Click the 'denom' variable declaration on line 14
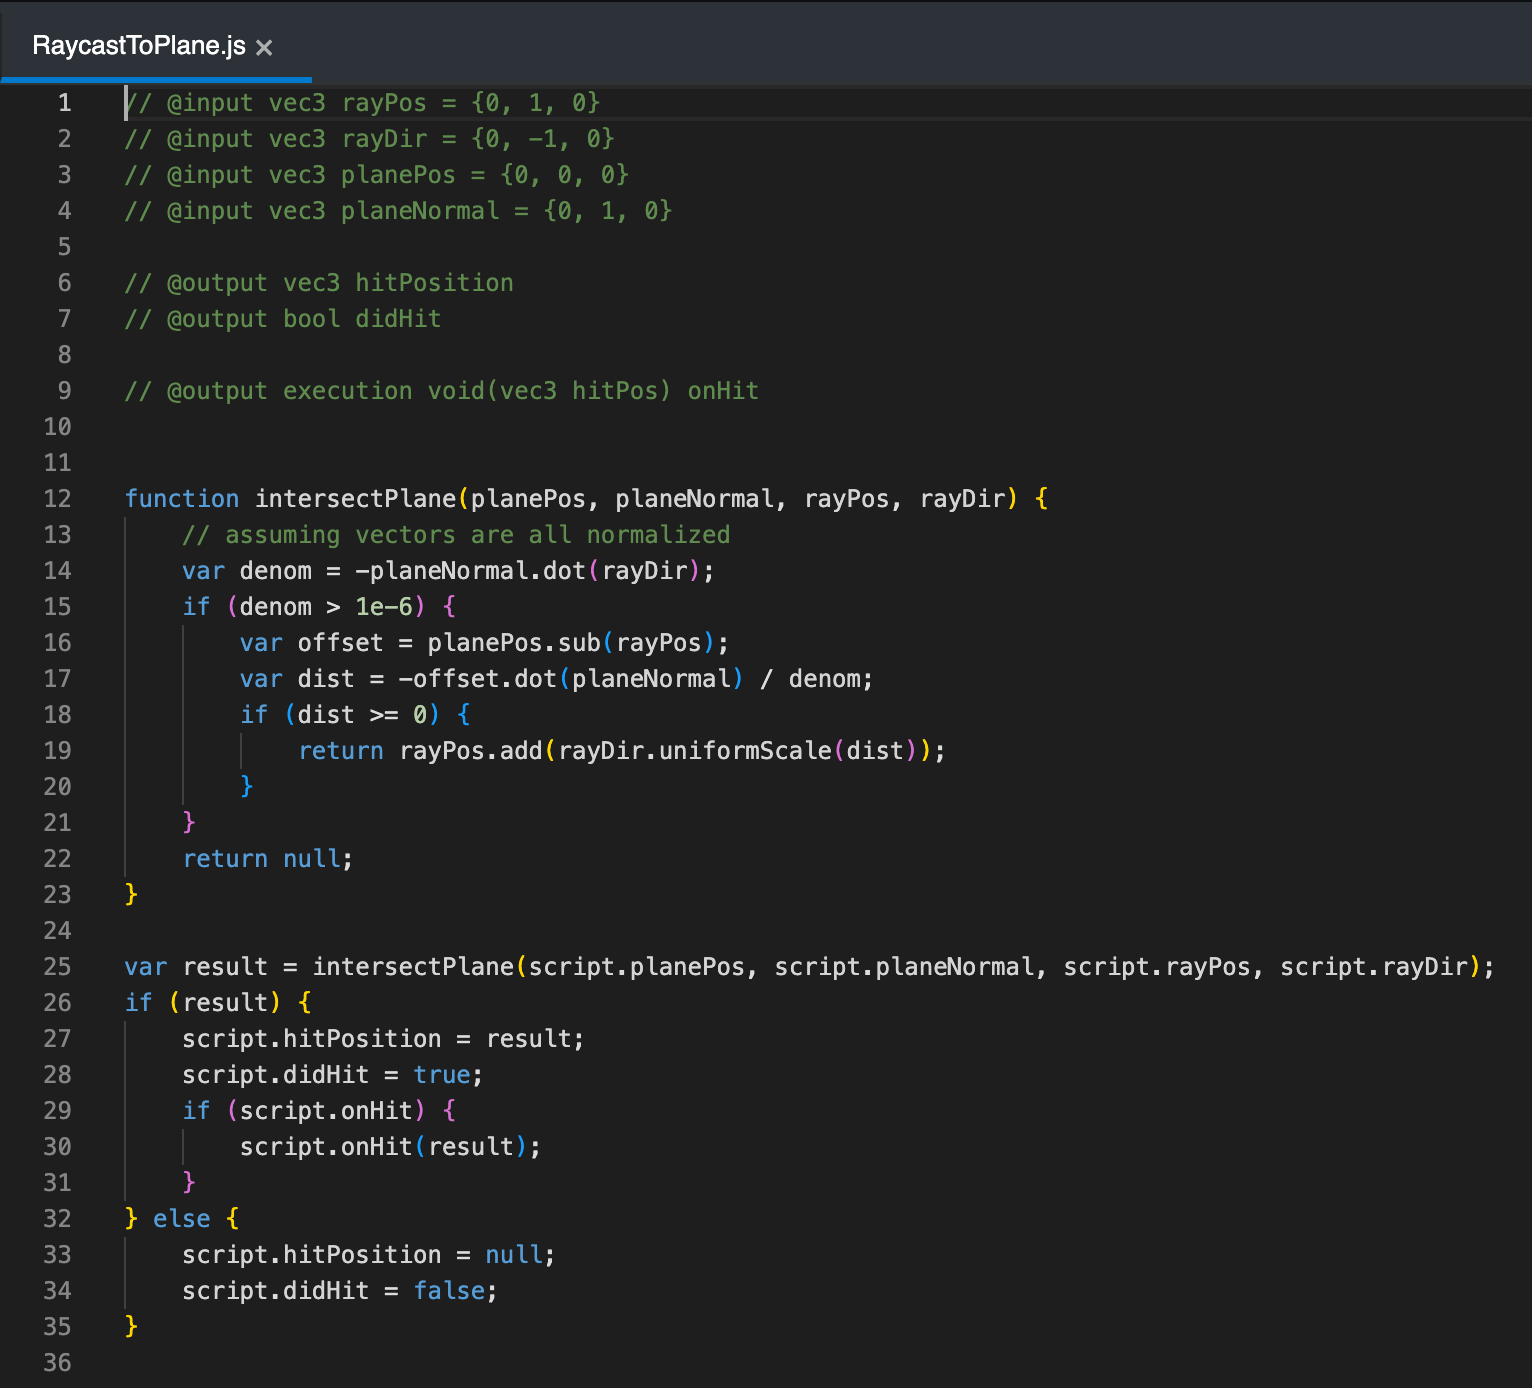1532x1388 pixels. [275, 571]
